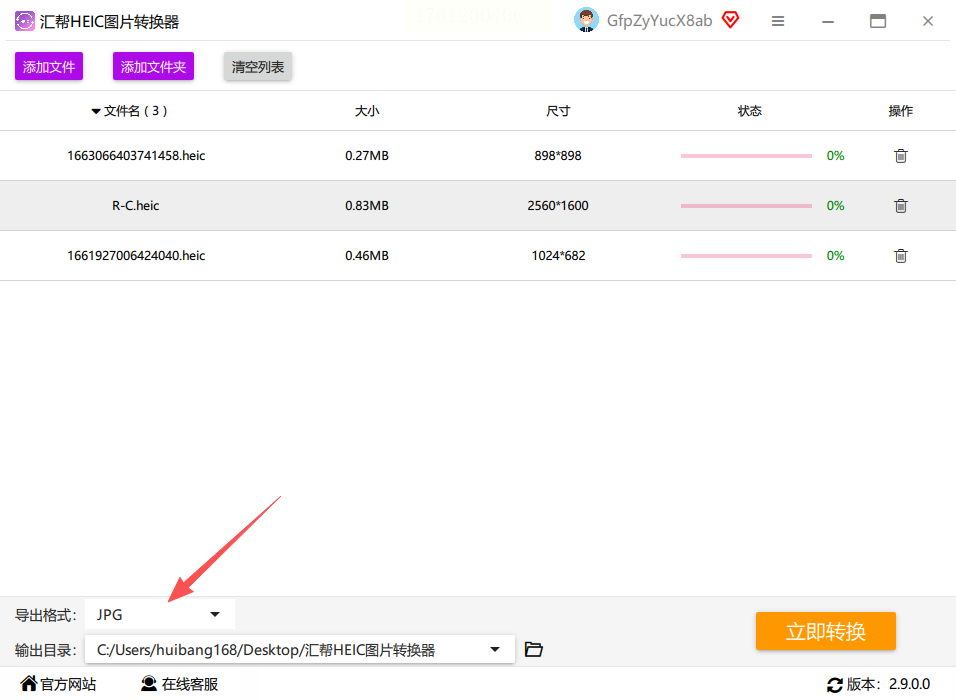Sort by the 文件名 column arrow
This screenshot has height=700, width=956.
pos(96,112)
